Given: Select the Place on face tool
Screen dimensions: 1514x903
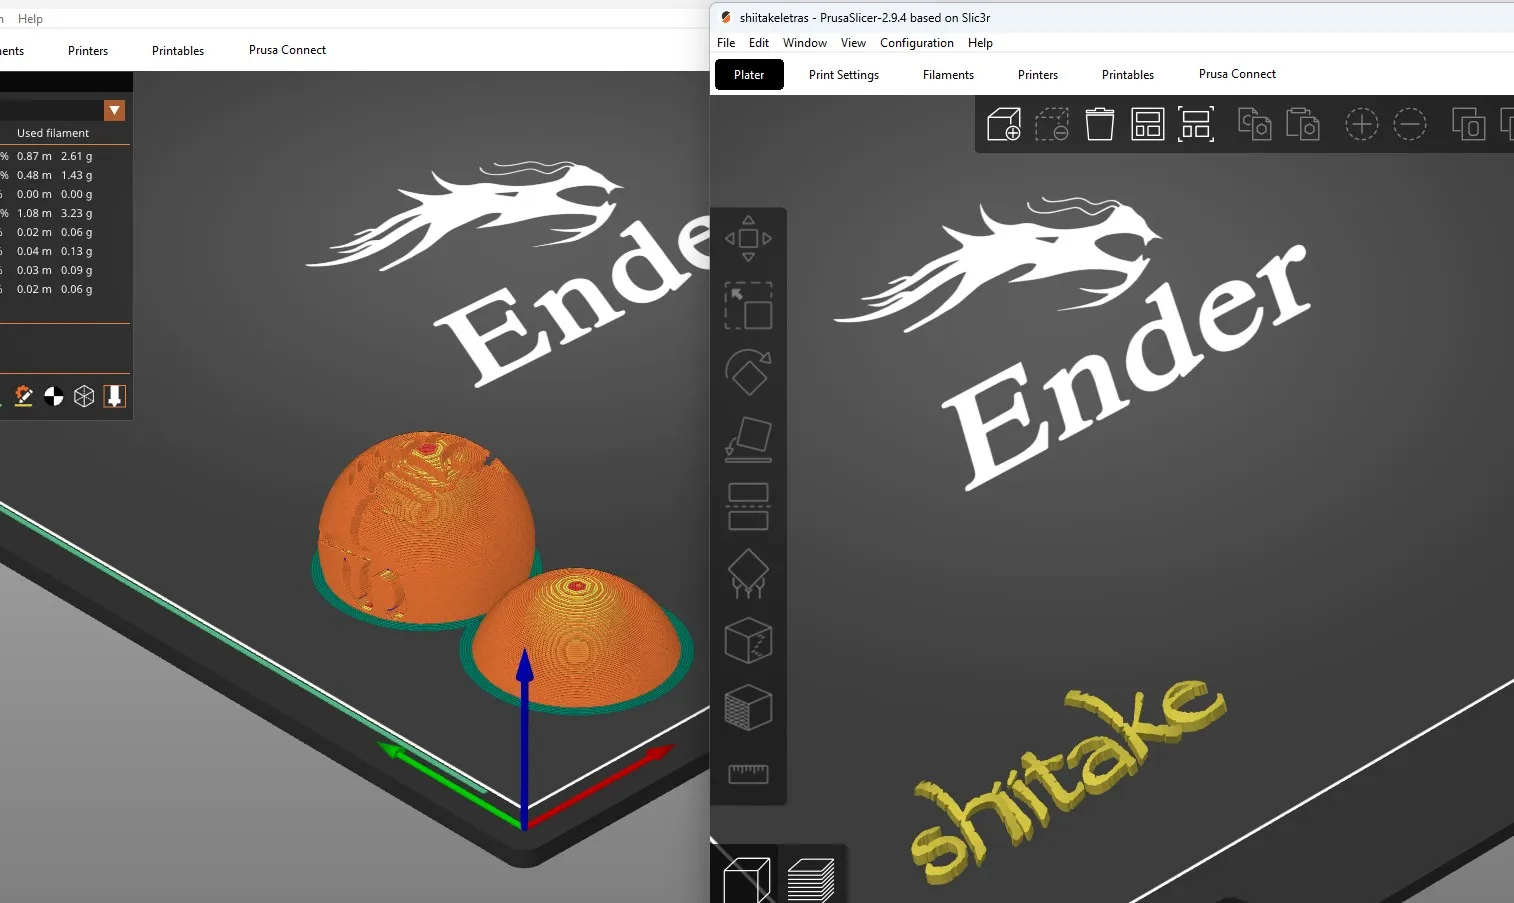Looking at the screenshot, I should point(748,439).
